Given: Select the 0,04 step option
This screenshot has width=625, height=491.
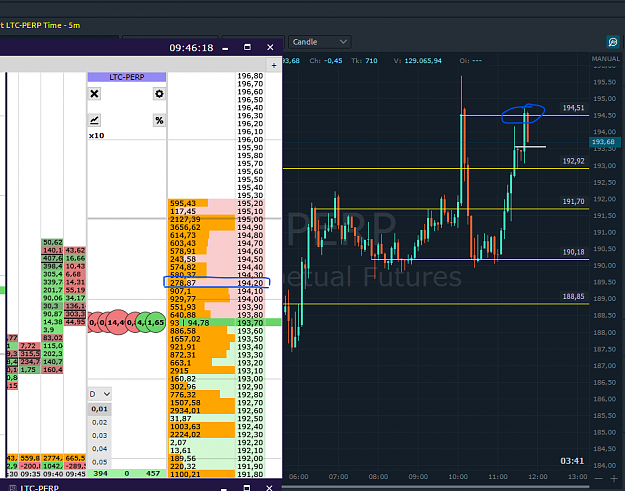Looking at the screenshot, I should [99, 449].
